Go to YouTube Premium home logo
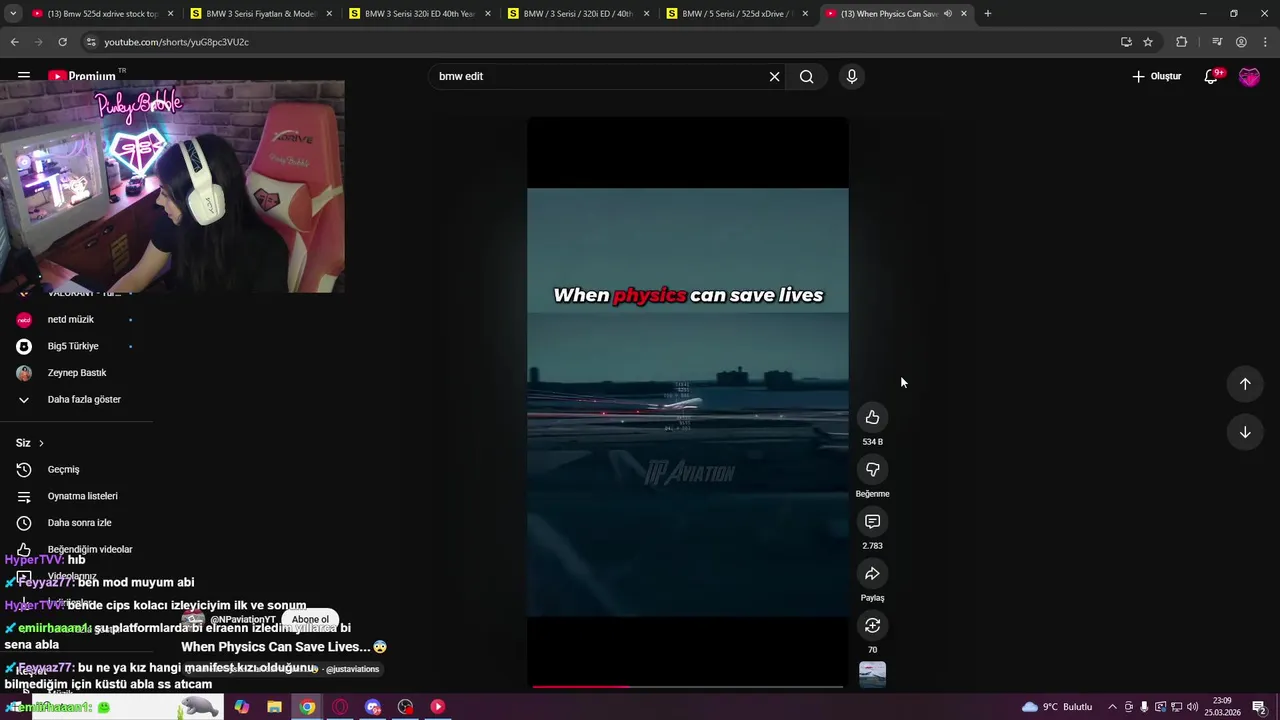The height and width of the screenshot is (720, 1280). point(82,76)
